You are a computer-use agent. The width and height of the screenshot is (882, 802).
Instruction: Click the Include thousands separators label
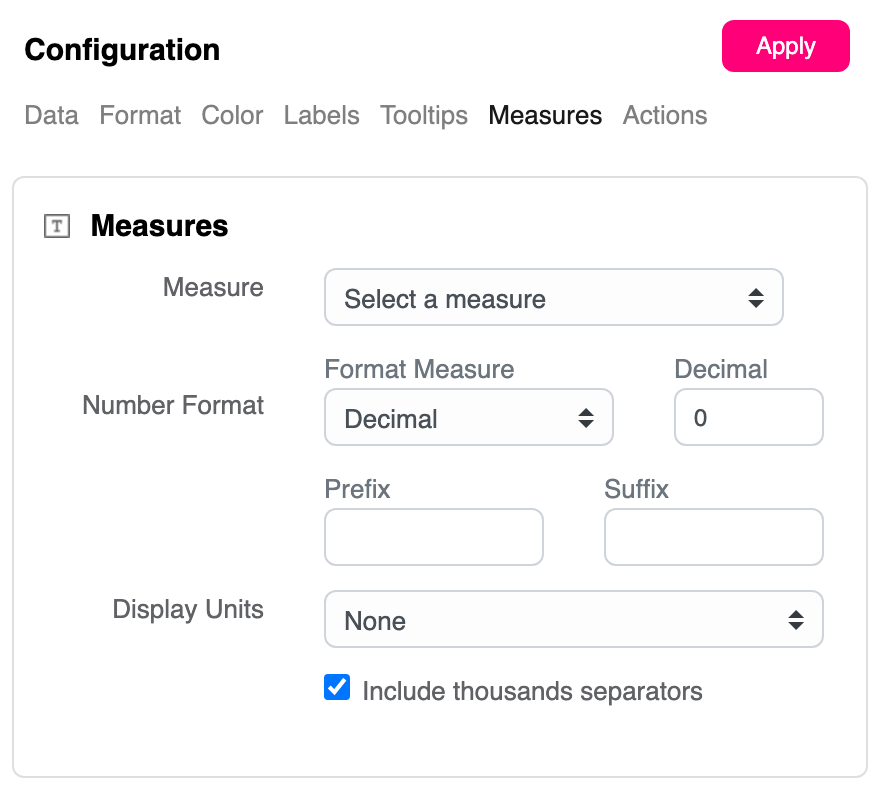(x=532, y=691)
